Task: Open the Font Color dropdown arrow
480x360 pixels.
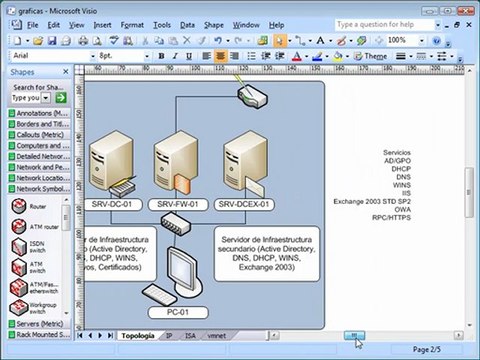Action: tap(306, 56)
